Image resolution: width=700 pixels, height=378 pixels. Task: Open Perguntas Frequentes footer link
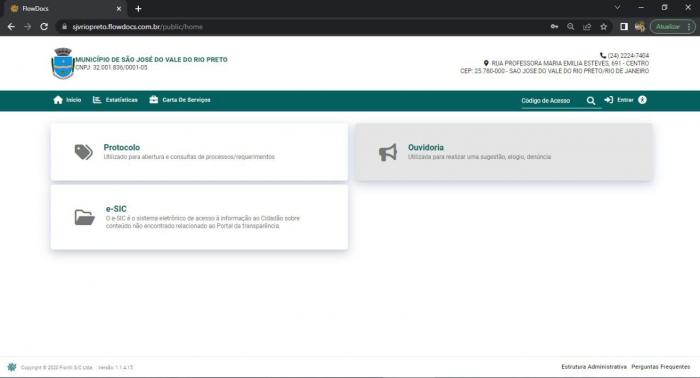pos(661,367)
